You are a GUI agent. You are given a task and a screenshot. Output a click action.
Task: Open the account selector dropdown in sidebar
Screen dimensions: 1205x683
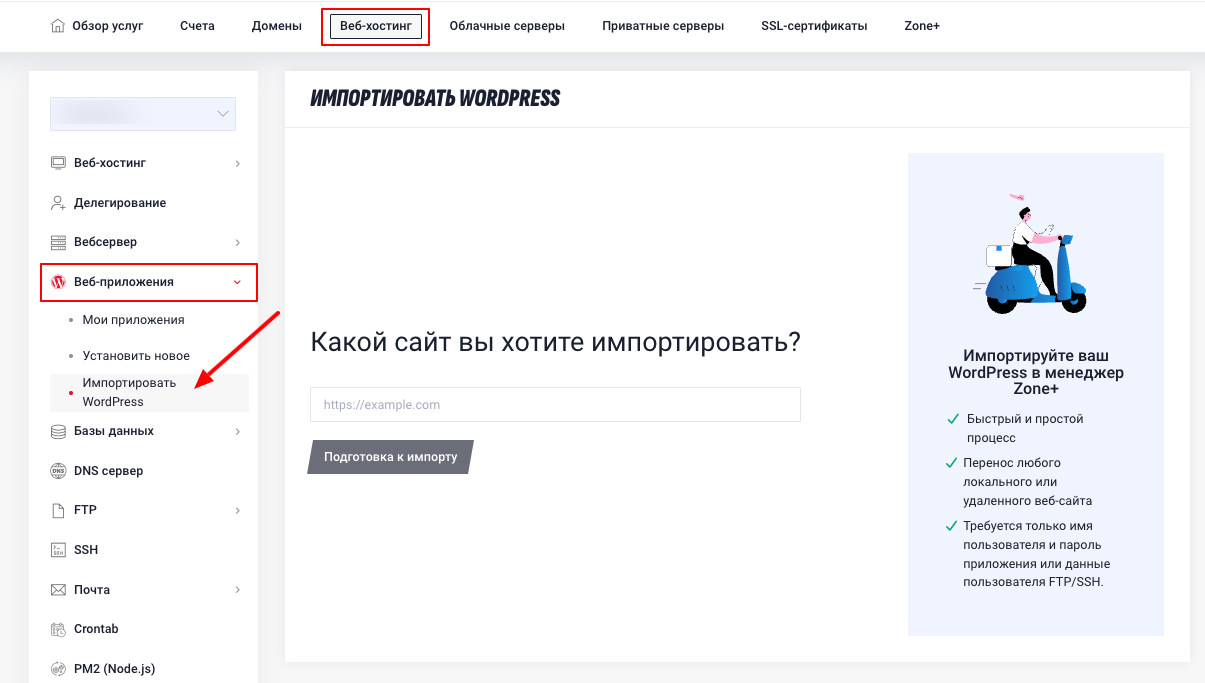point(143,114)
